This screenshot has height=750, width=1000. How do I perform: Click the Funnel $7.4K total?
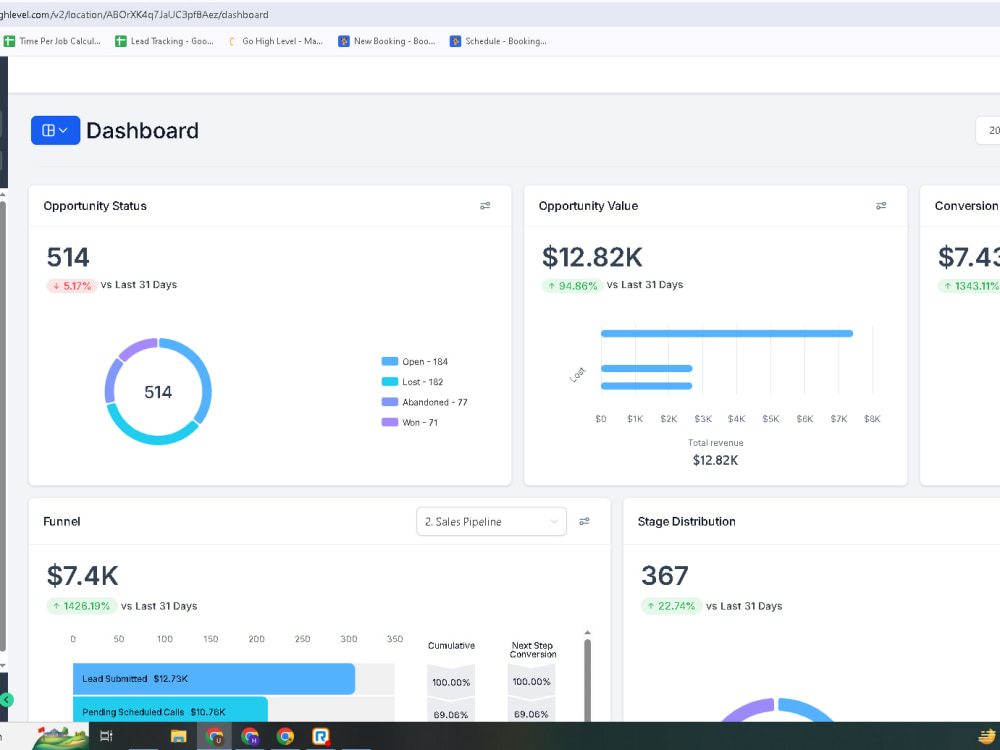point(82,575)
